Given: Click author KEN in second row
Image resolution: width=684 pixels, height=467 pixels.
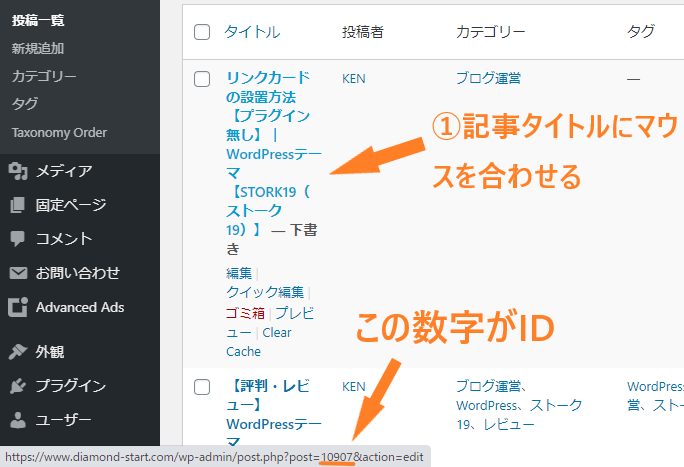Looking at the screenshot, I should [354, 387].
